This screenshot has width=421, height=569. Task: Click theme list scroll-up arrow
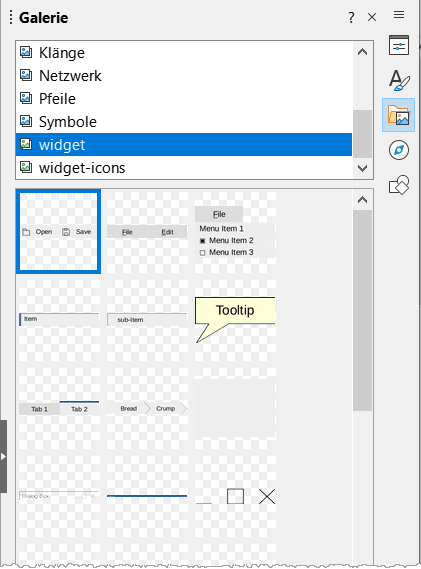[362, 52]
